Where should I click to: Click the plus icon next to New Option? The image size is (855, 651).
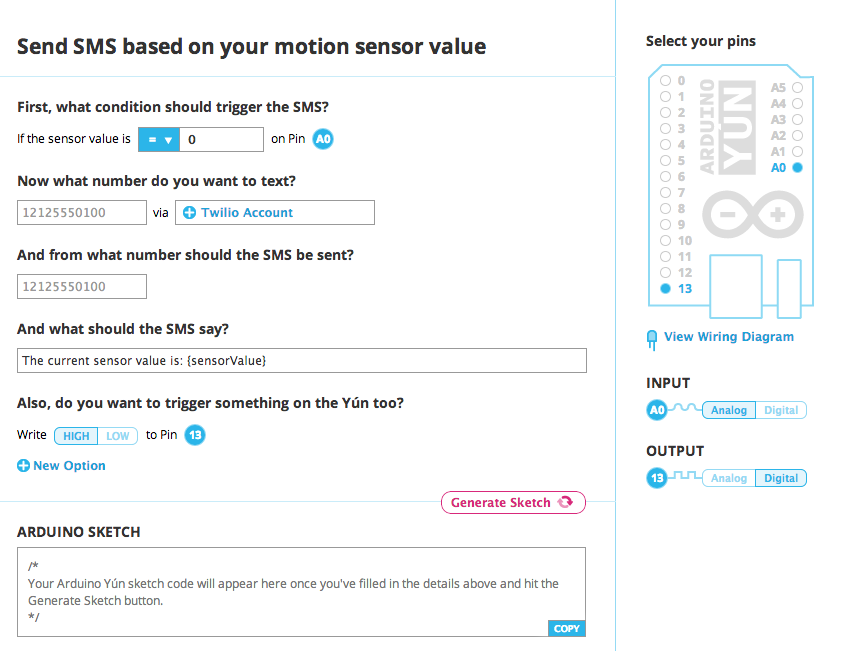pos(23,466)
